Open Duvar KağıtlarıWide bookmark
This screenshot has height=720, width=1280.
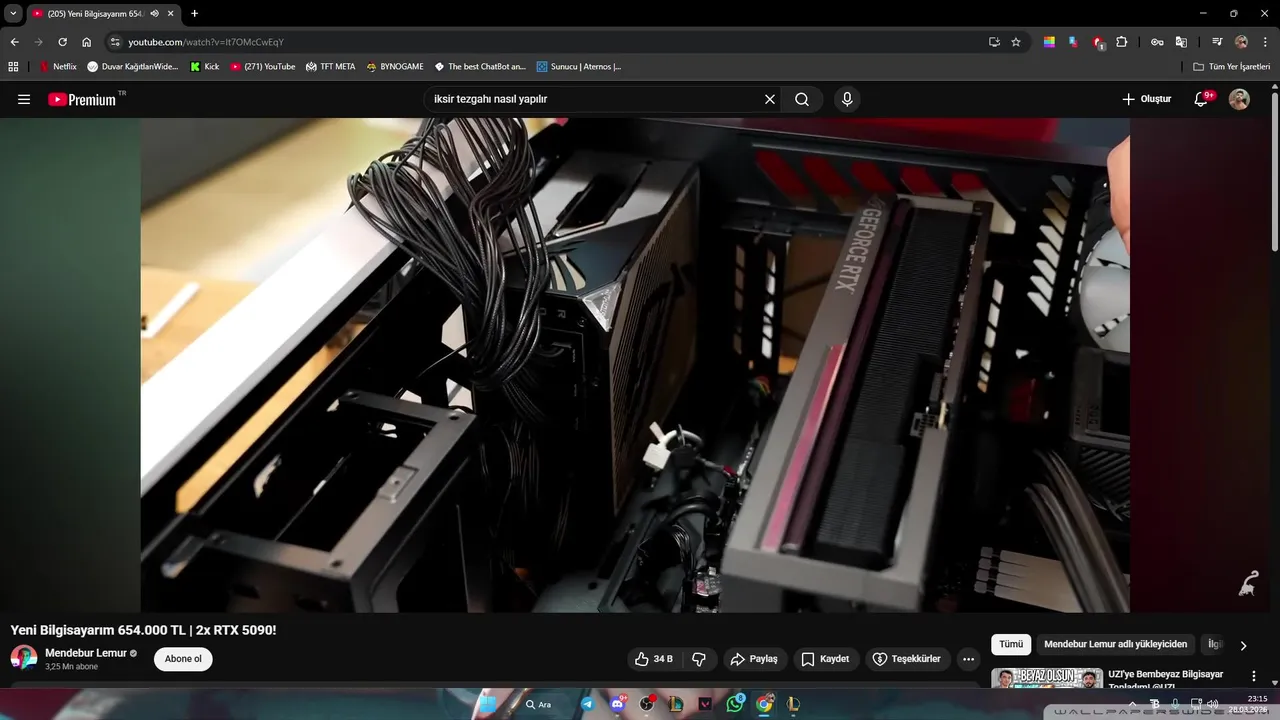tap(133, 67)
